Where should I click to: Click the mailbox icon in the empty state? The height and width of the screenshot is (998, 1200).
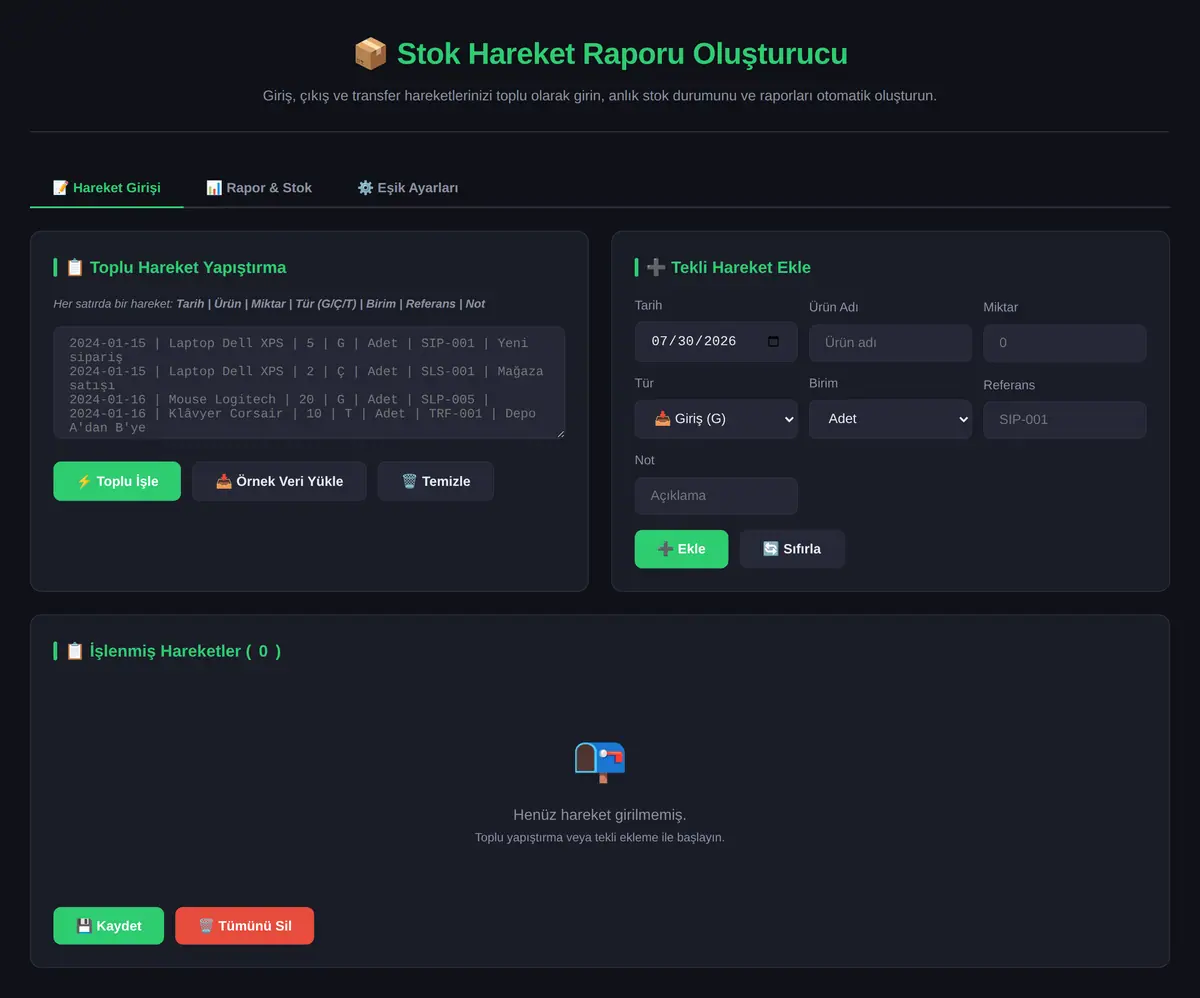[600, 762]
